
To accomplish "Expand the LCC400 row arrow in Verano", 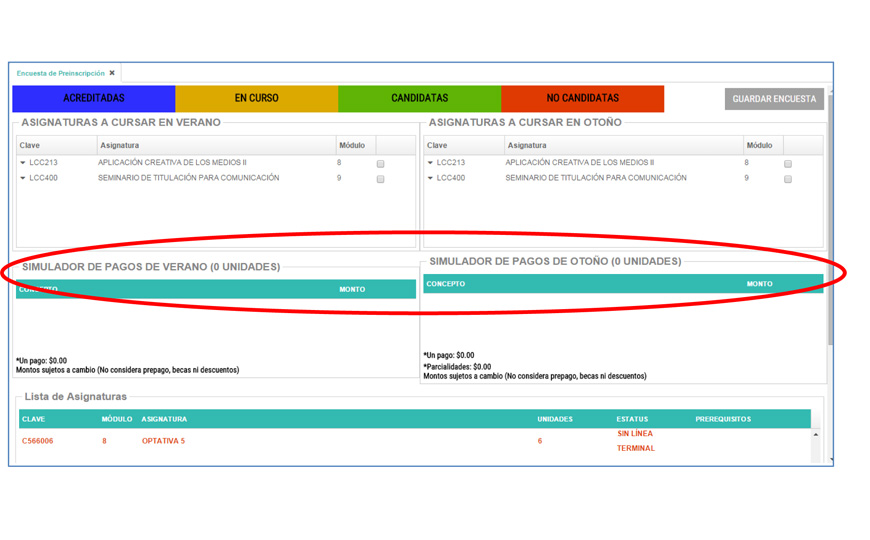I will (23, 179).
